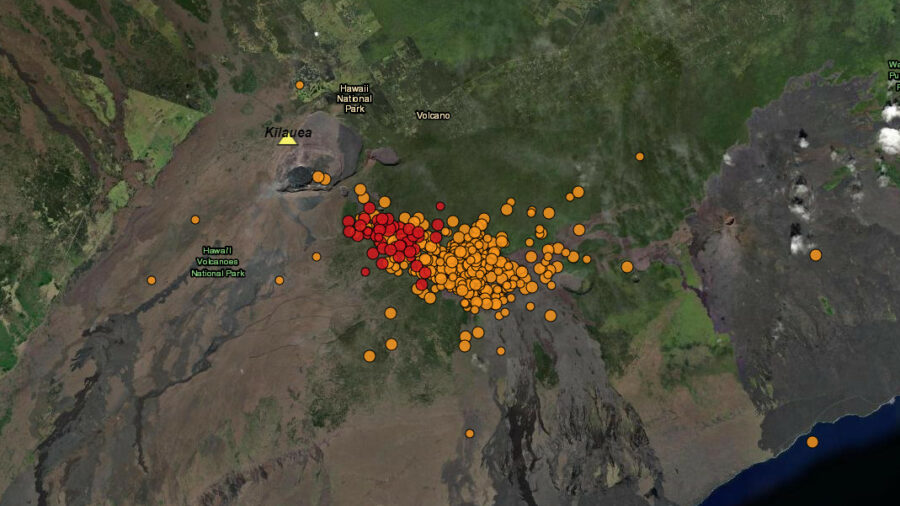
Task: Click the Kilauea text label
Action: (x=288, y=132)
